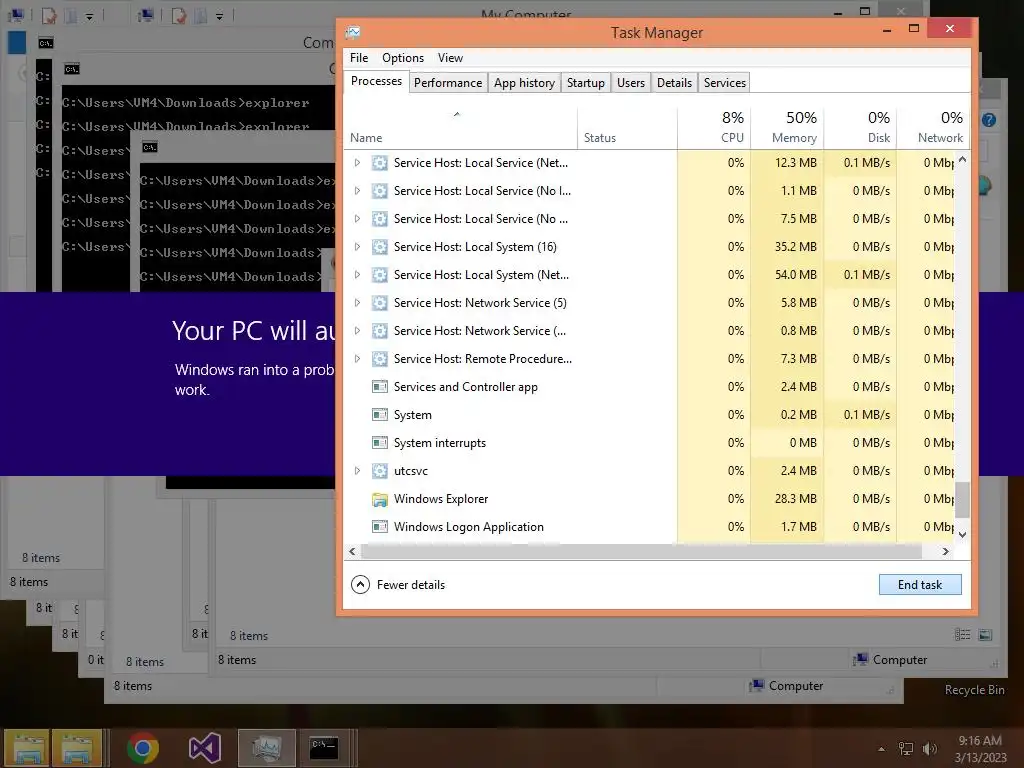Click the second File Explorer taskbar icon
Viewport: 1024px width, 768px height.
click(x=76, y=748)
